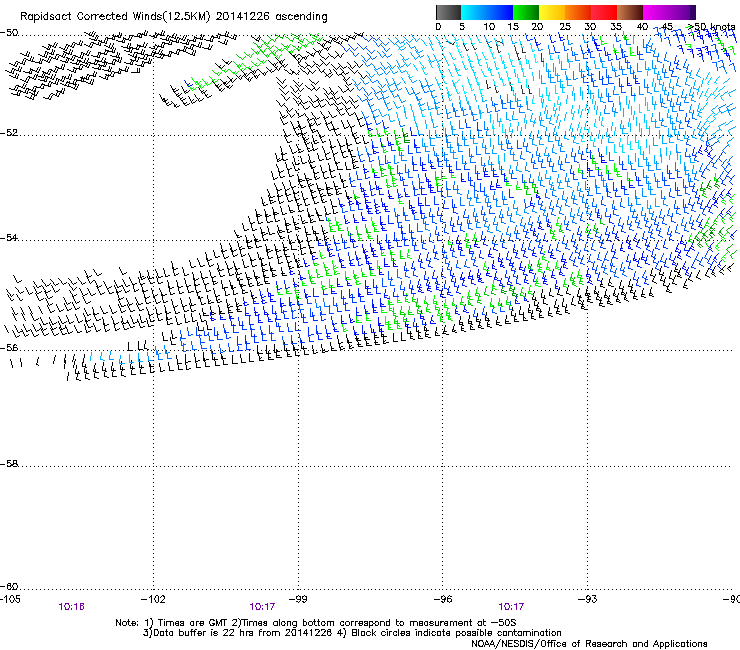740x650 pixels.
Task: Click the gray 0-5 knots color swatch
Action: [448, 12]
